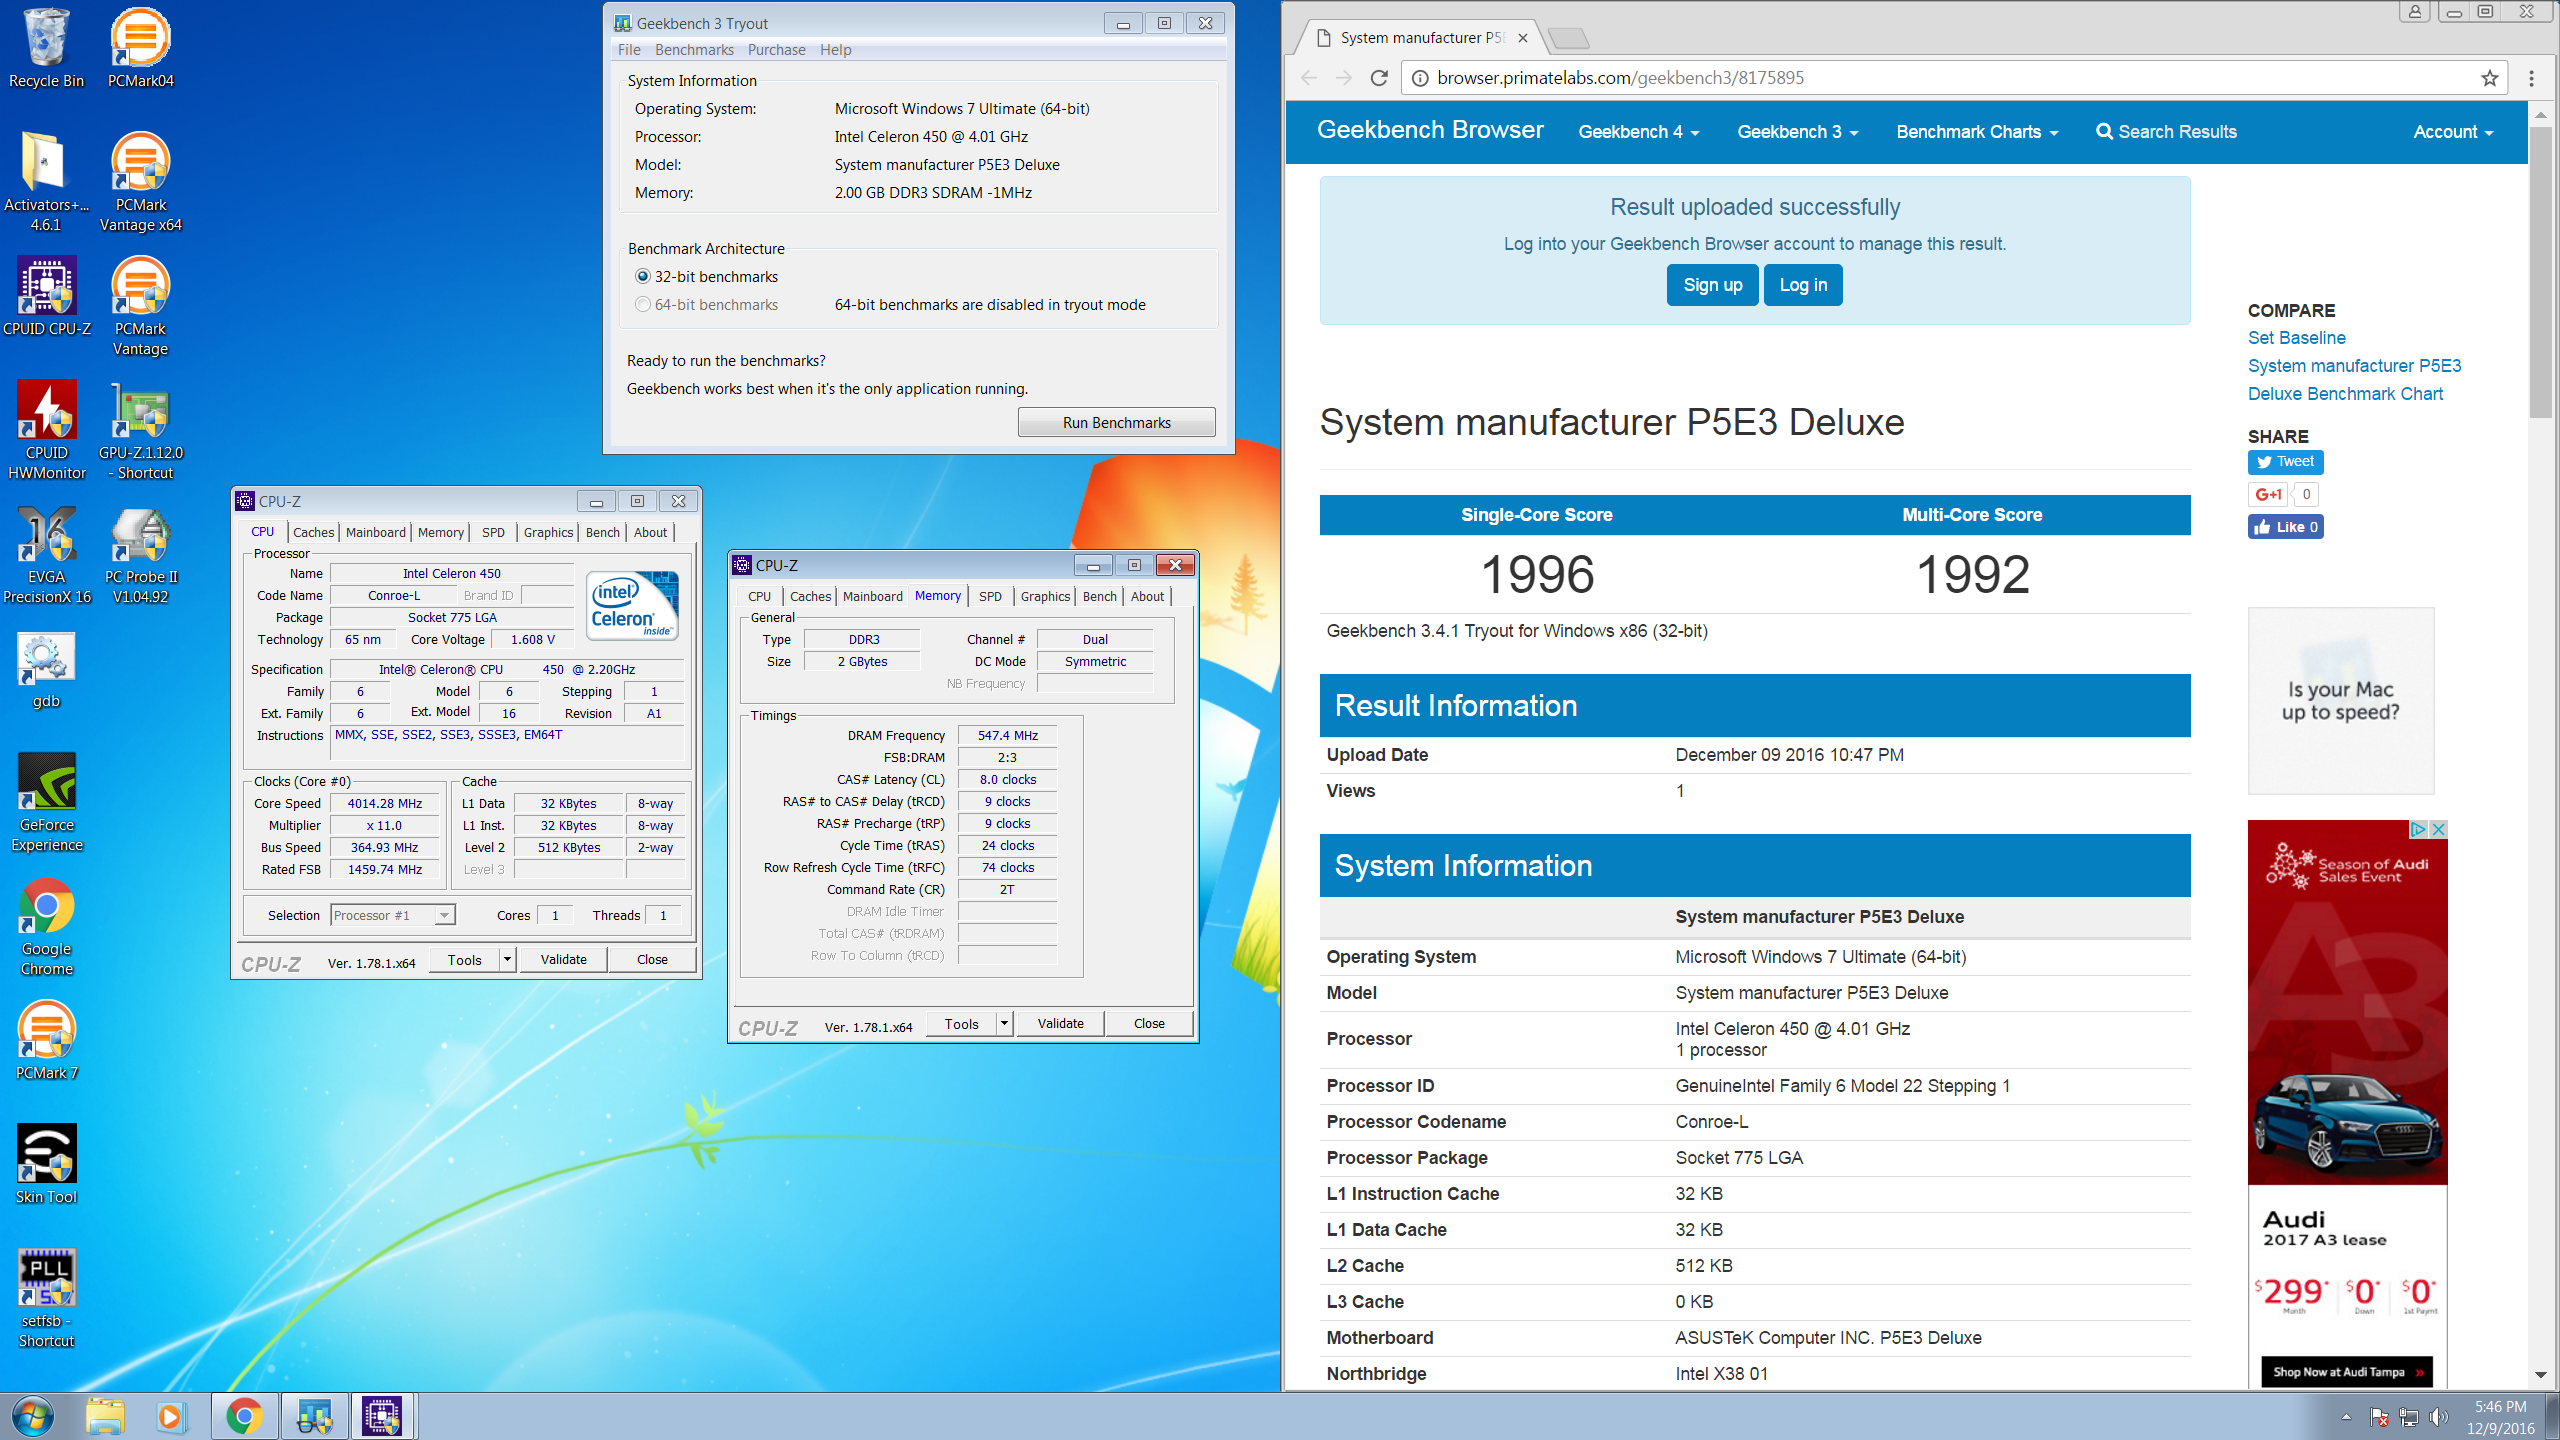Launch PCMark Vantage x64 desktop shortcut
Screen dimensions: 2560x1440
click(140, 182)
